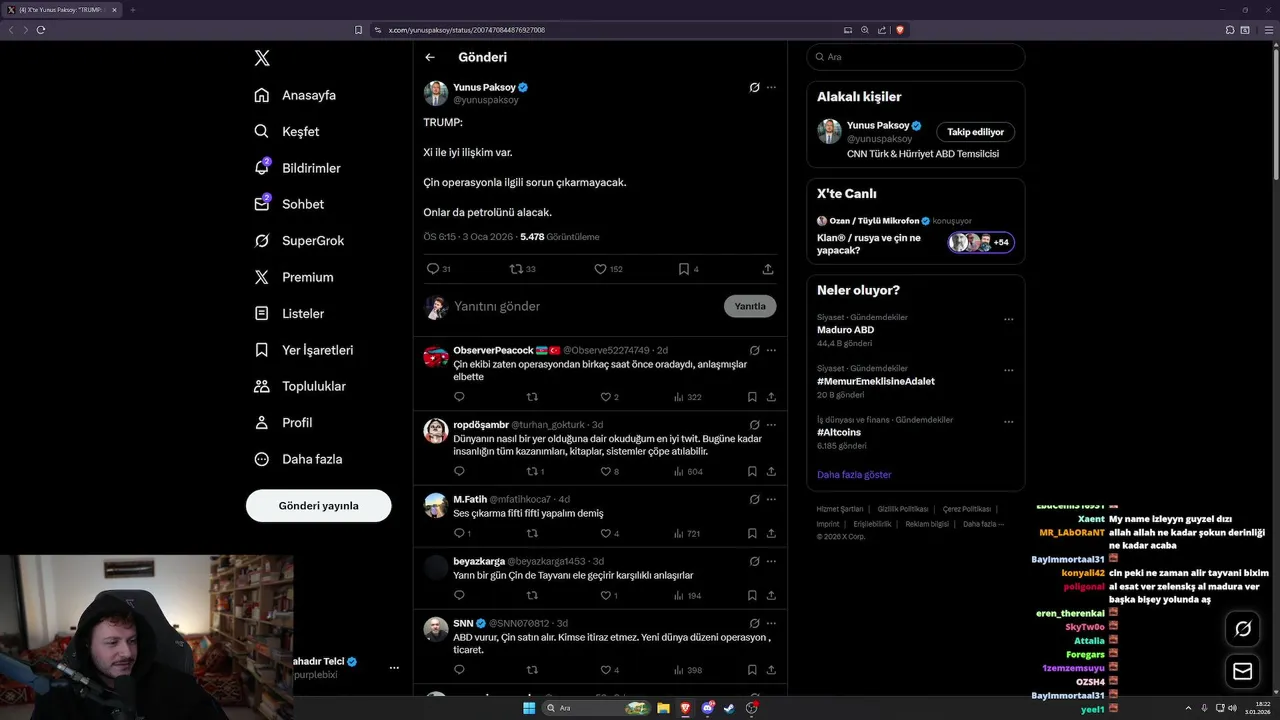
Task: Open Maduro ABD trending topic
Action: [845, 330]
